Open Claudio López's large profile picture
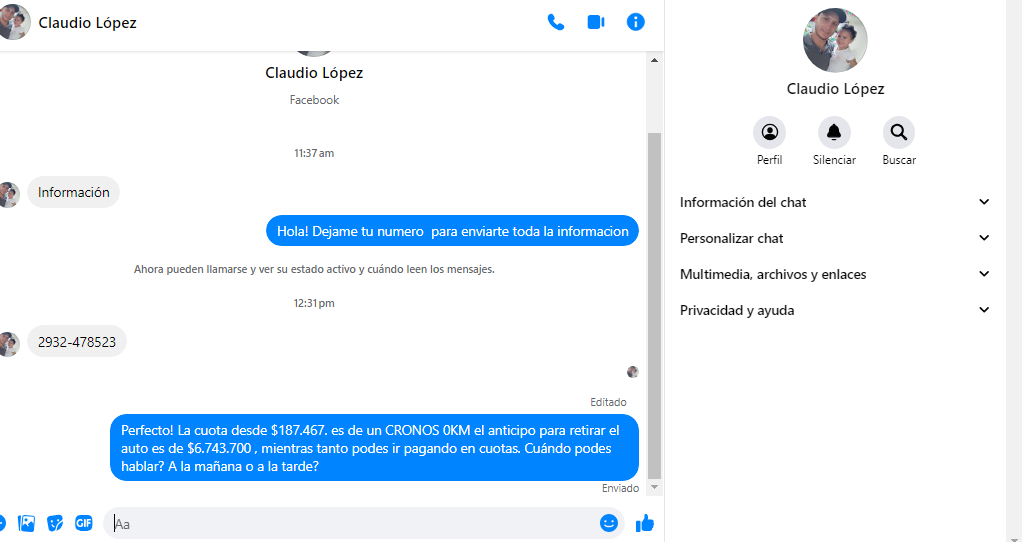The width and height of the screenshot is (1022, 542). pos(835,40)
